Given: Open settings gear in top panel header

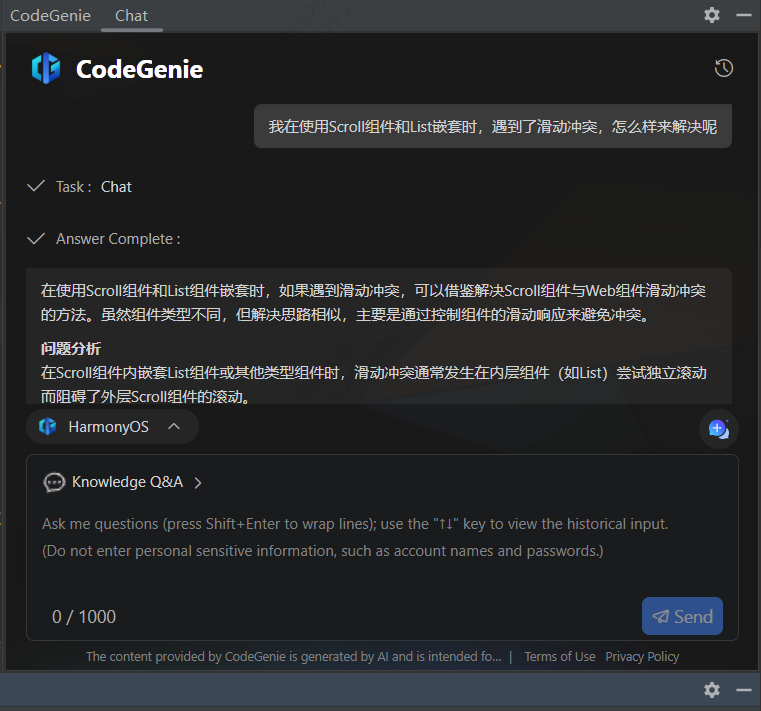Looking at the screenshot, I should (711, 15).
